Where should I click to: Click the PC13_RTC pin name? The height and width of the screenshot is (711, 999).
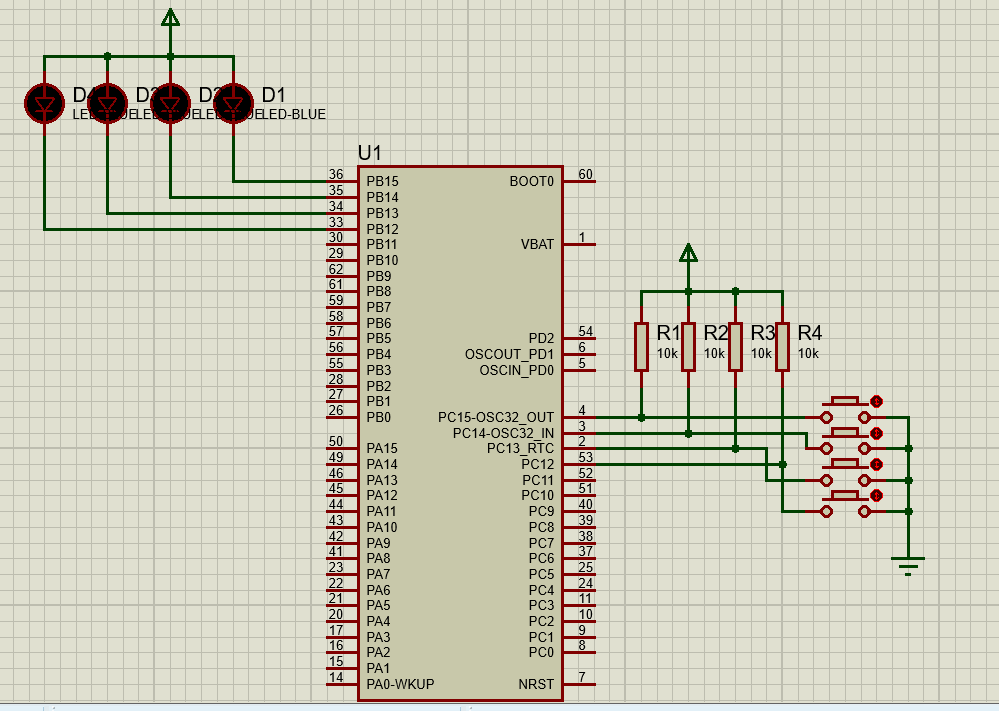[x=521, y=449]
